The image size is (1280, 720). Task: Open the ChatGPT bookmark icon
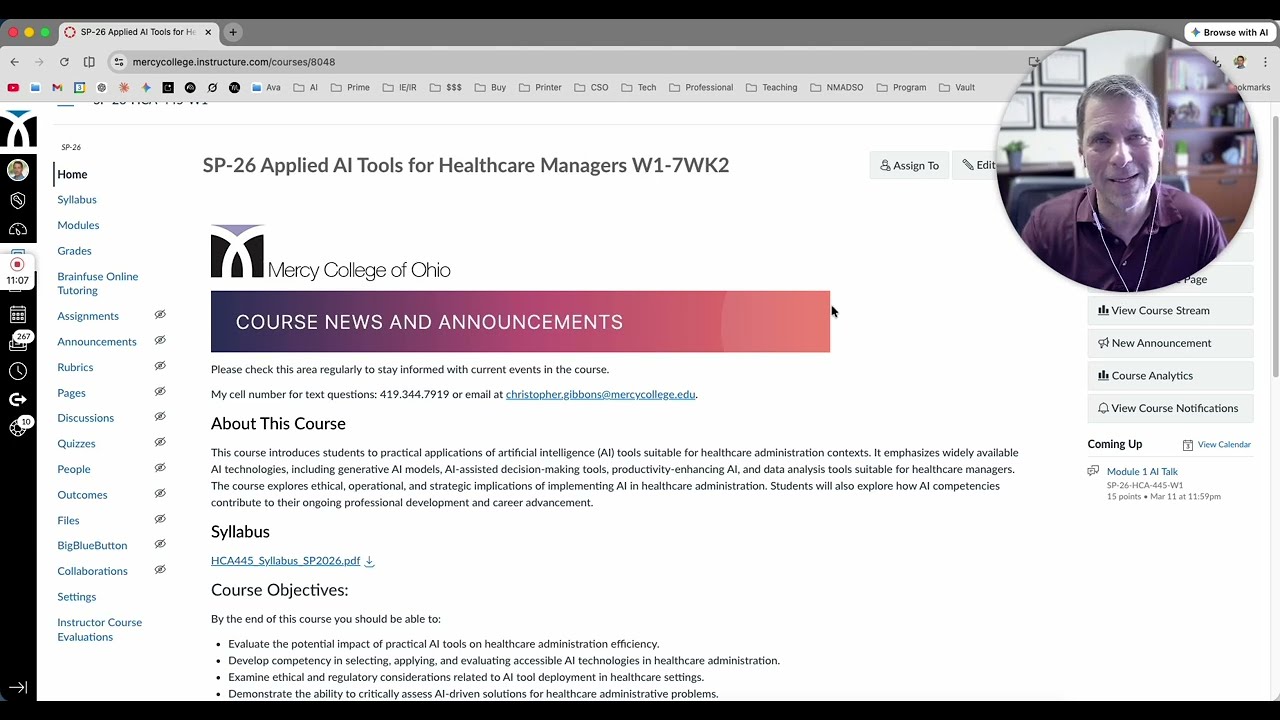(x=101, y=87)
